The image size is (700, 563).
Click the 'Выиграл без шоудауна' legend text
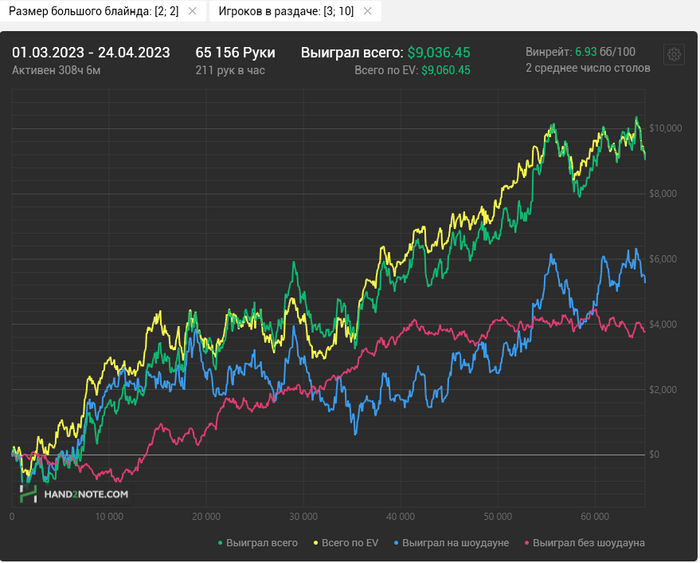589,543
